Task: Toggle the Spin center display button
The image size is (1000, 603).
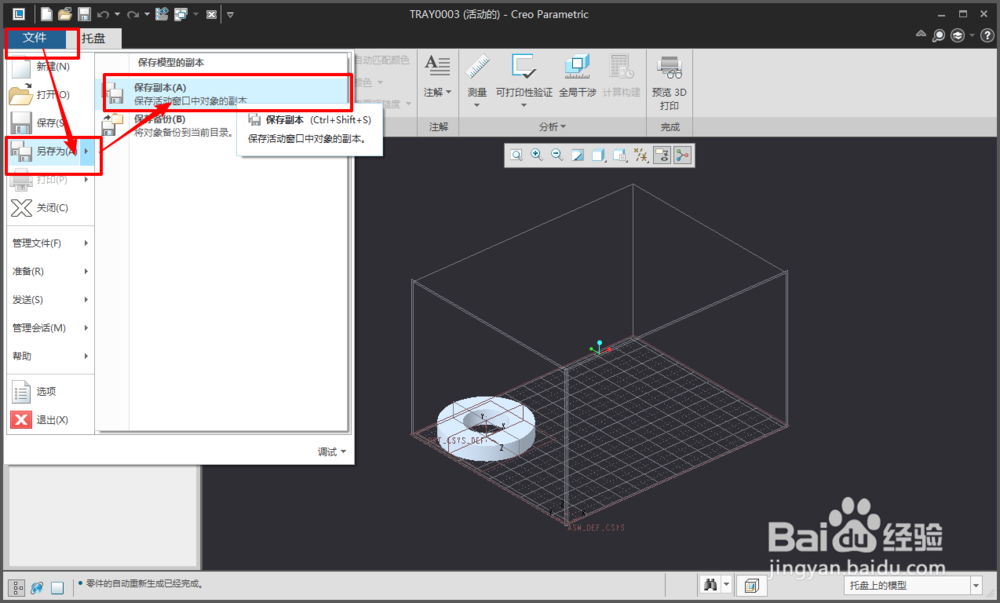Action: (682, 155)
